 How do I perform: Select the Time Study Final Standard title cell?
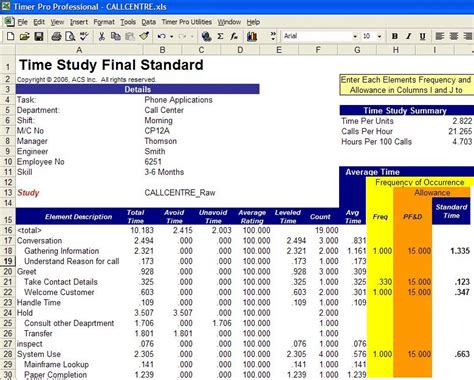click(x=111, y=65)
